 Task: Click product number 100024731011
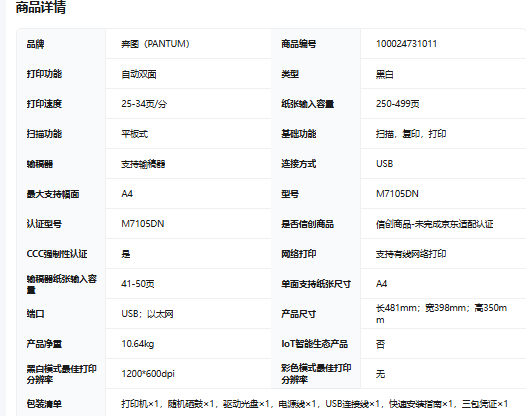pos(406,44)
